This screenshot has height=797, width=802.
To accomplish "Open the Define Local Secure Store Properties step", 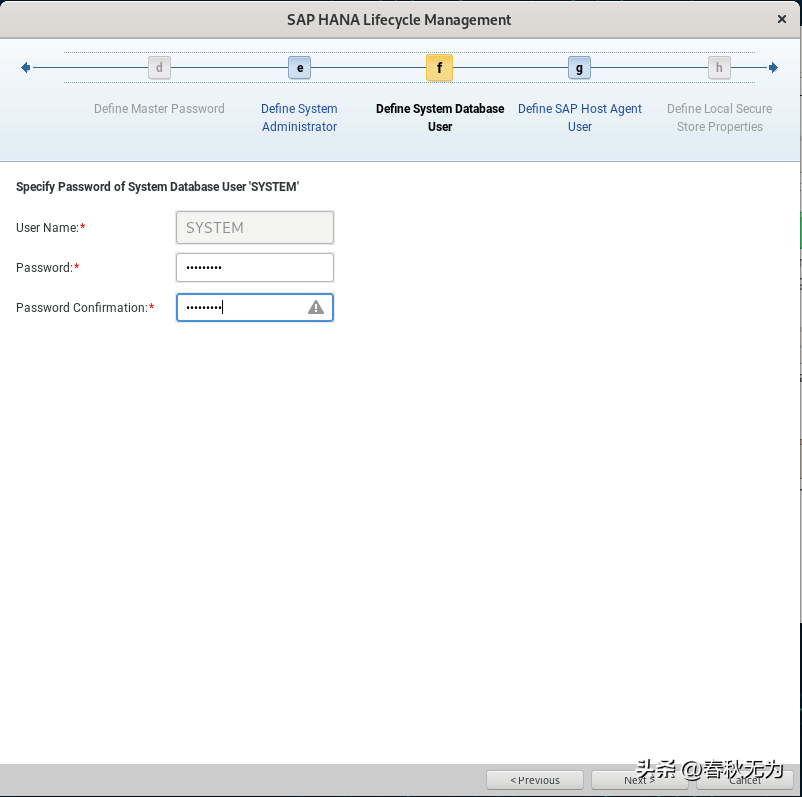I will click(719, 117).
